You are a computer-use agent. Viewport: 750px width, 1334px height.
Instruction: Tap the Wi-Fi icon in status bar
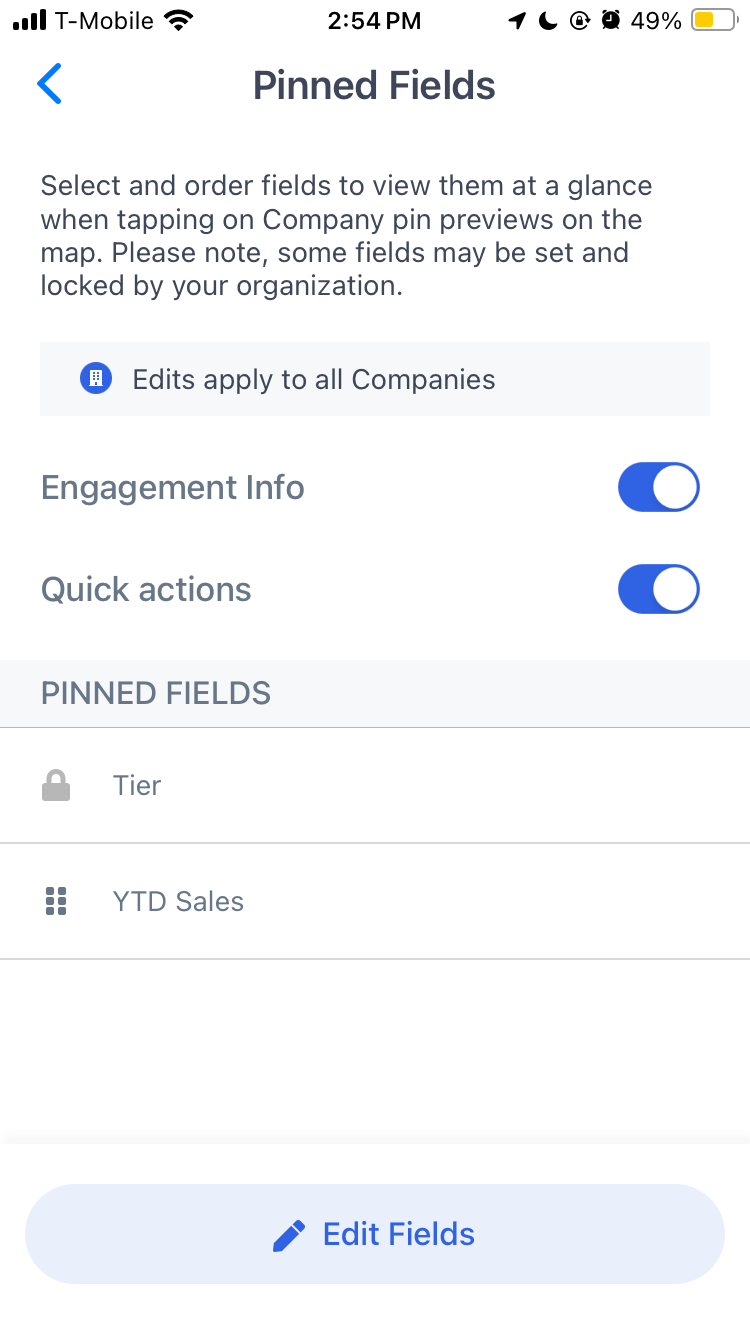[x=179, y=20]
